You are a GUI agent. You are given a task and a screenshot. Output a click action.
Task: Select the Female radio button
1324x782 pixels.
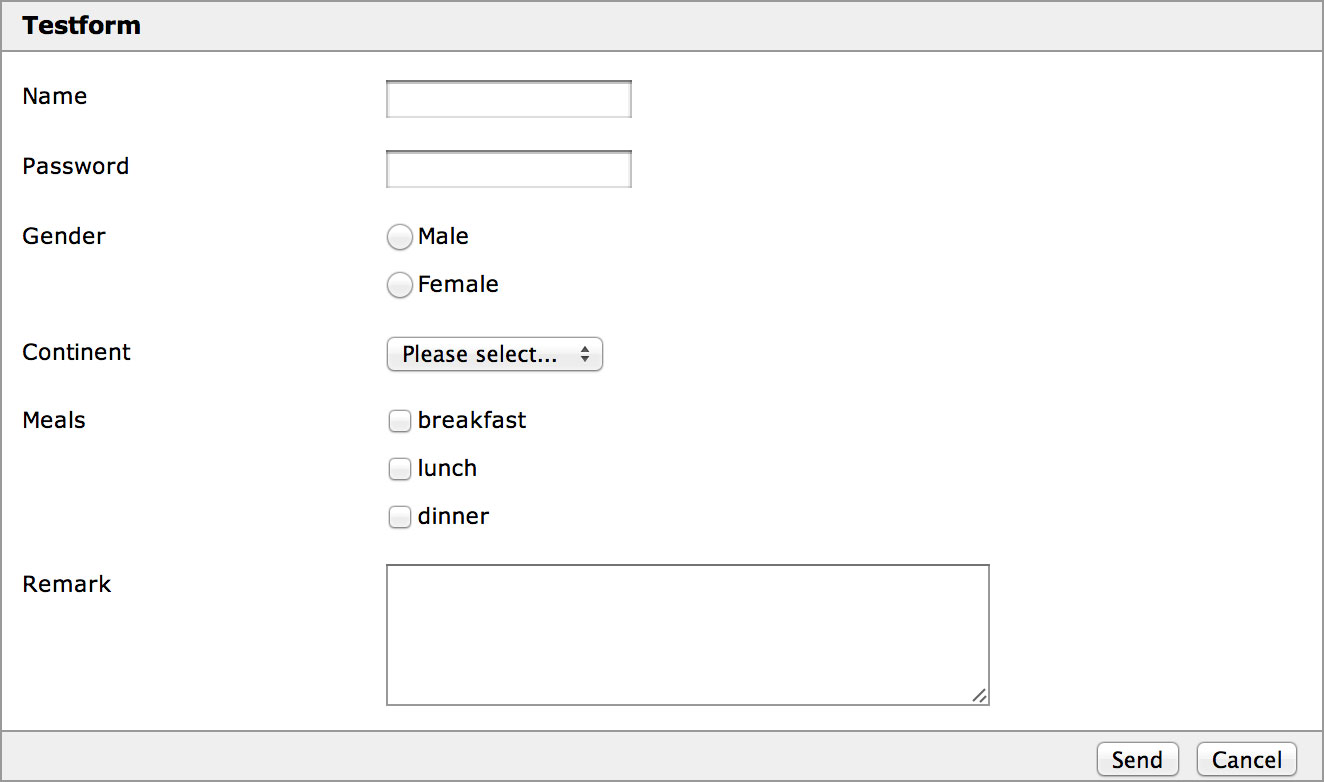click(399, 284)
